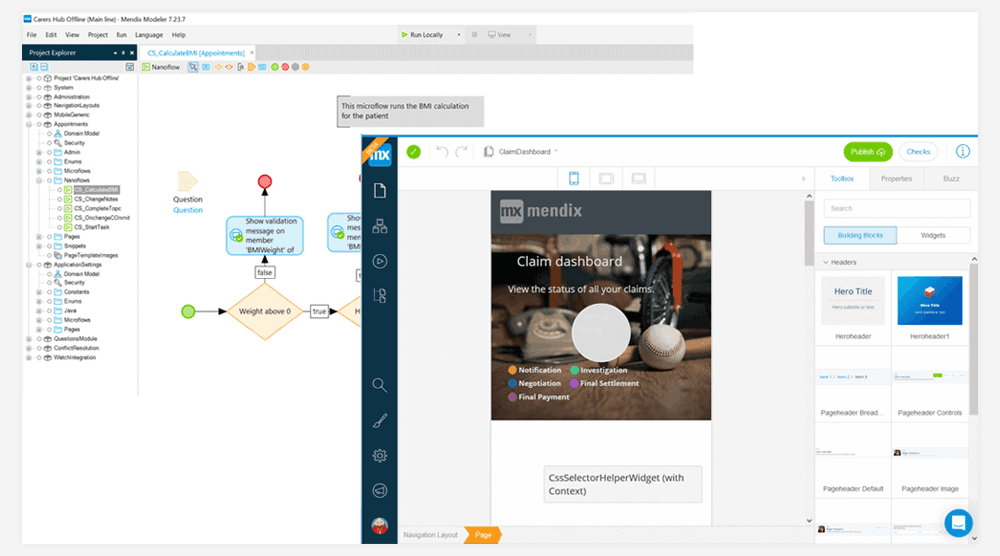Click the user avatar in web sidebar
The height and width of the screenshot is (556, 1000).
[379, 526]
